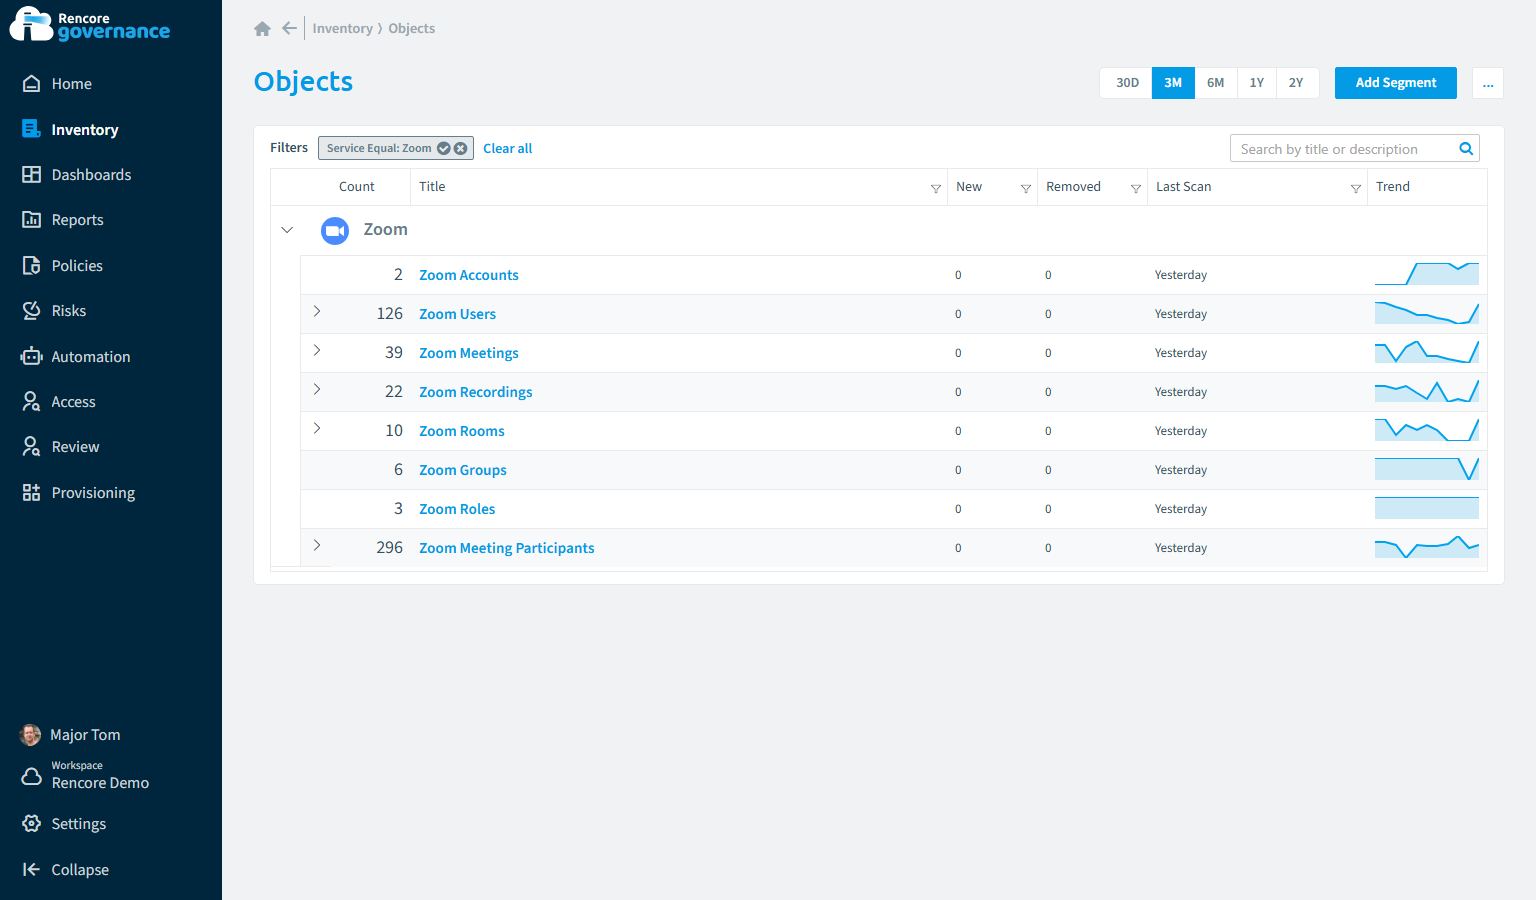Click the Zoom Rooms trend sparkline
1536x900 pixels.
[1427, 430]
